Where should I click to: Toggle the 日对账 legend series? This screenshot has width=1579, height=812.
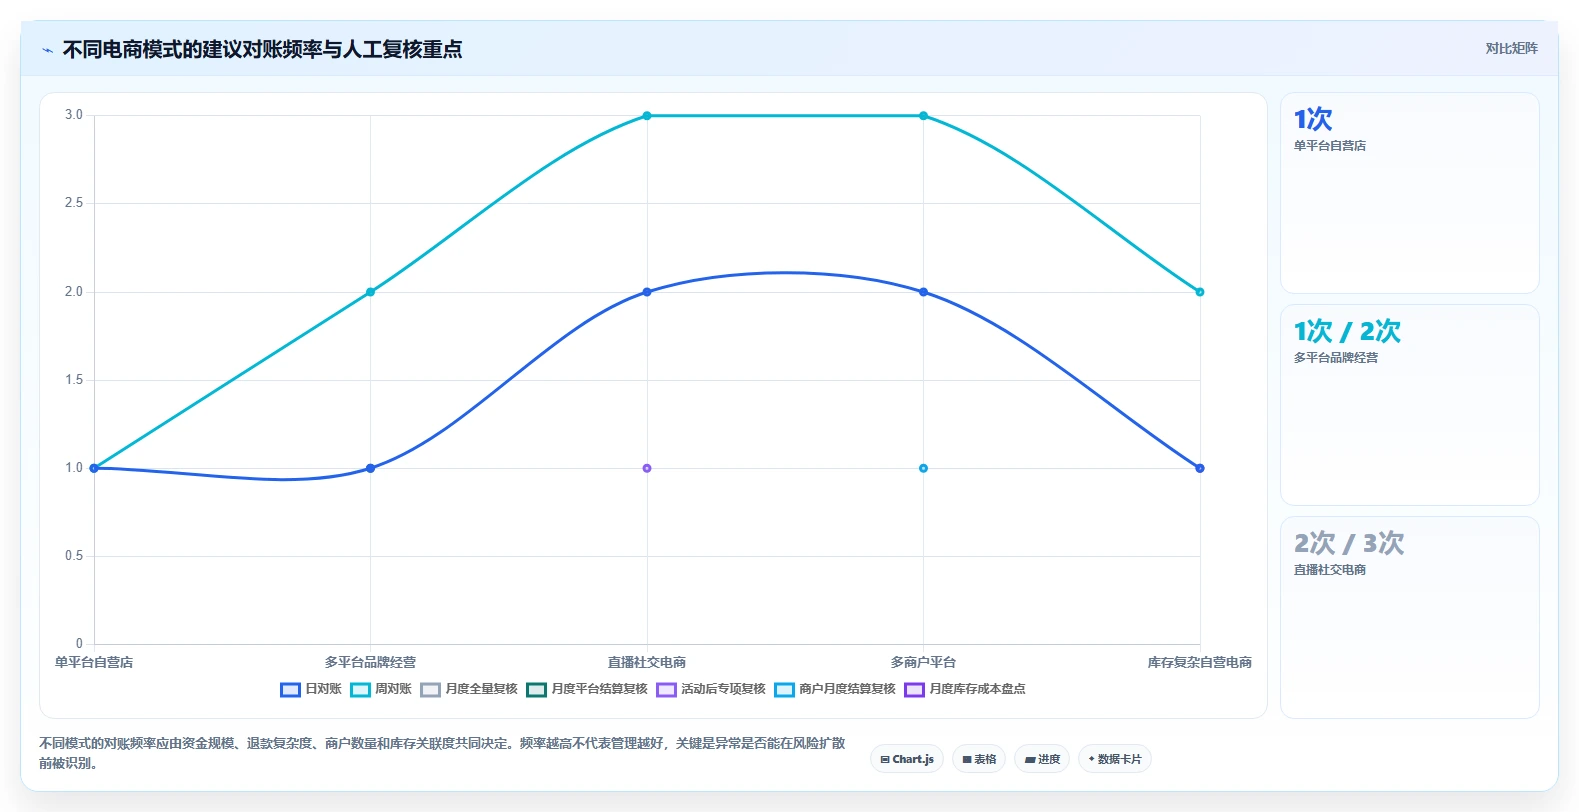(x=311, y=689)
